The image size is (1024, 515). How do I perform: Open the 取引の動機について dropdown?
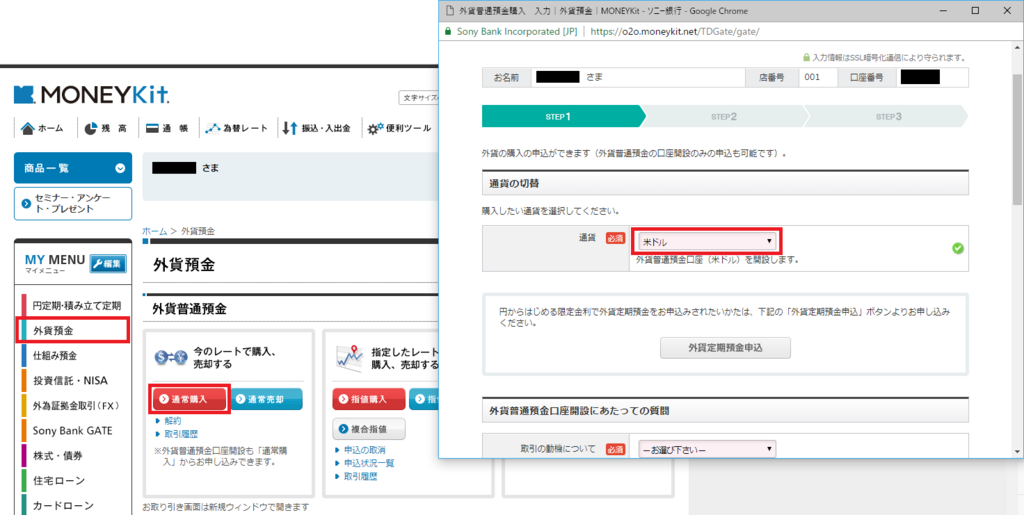[707, 449]
